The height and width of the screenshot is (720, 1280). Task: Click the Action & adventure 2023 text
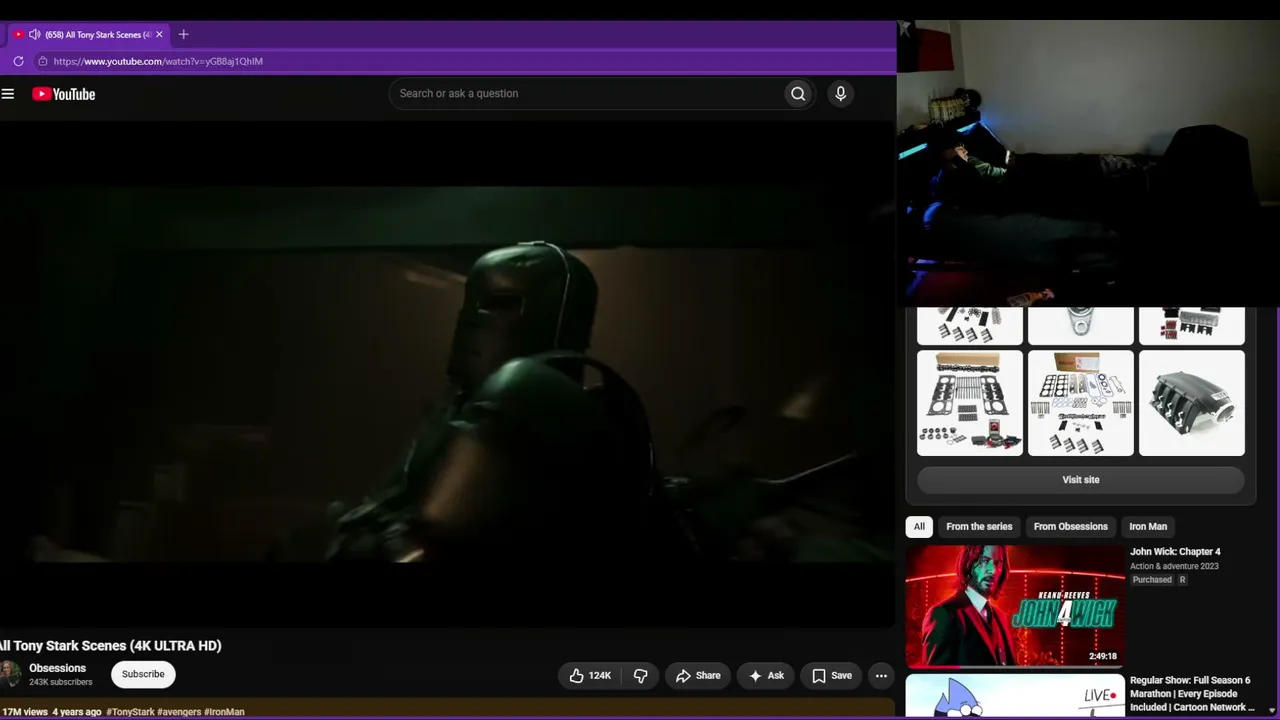click(x=1174, y=566)
